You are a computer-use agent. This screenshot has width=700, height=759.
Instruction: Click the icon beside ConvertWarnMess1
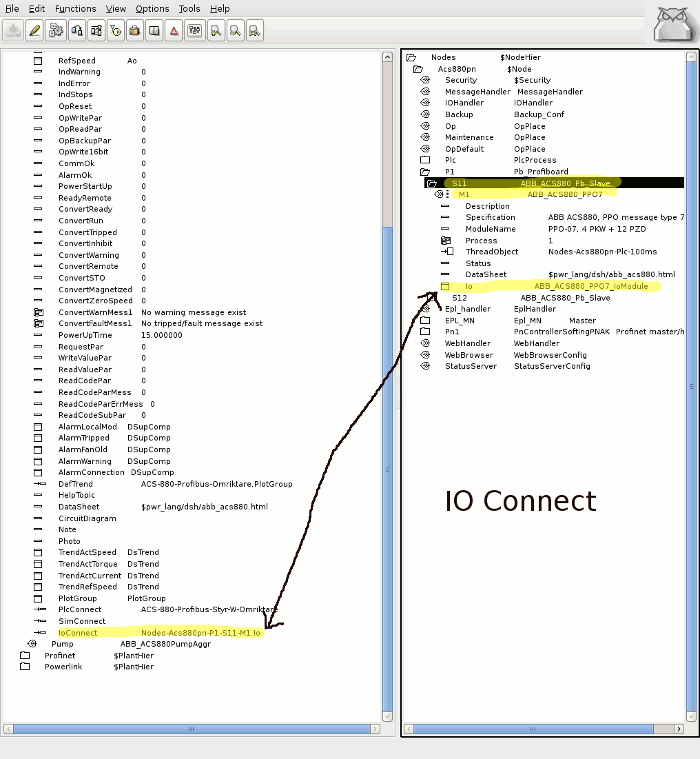(38, 312)
